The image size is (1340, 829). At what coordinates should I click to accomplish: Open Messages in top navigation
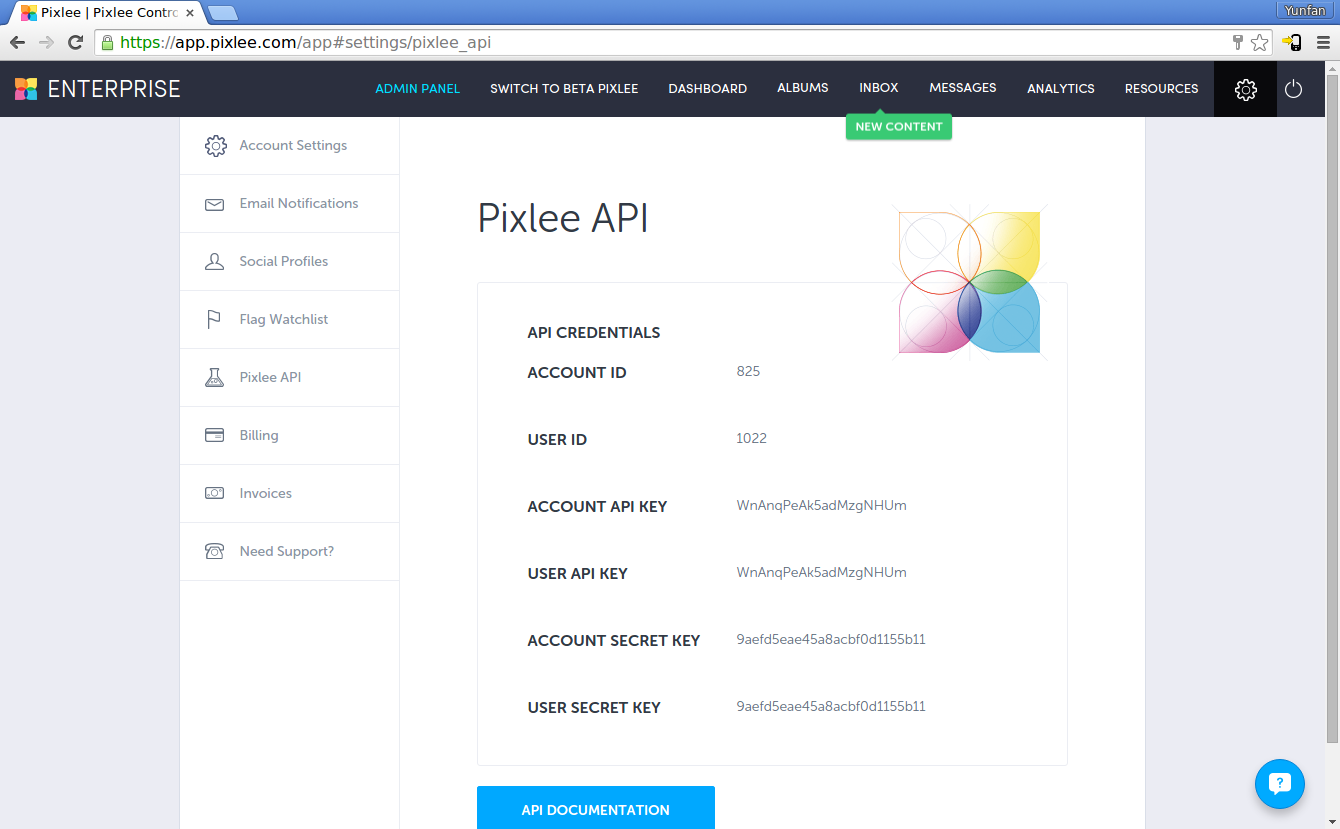(x=963, y=88)
